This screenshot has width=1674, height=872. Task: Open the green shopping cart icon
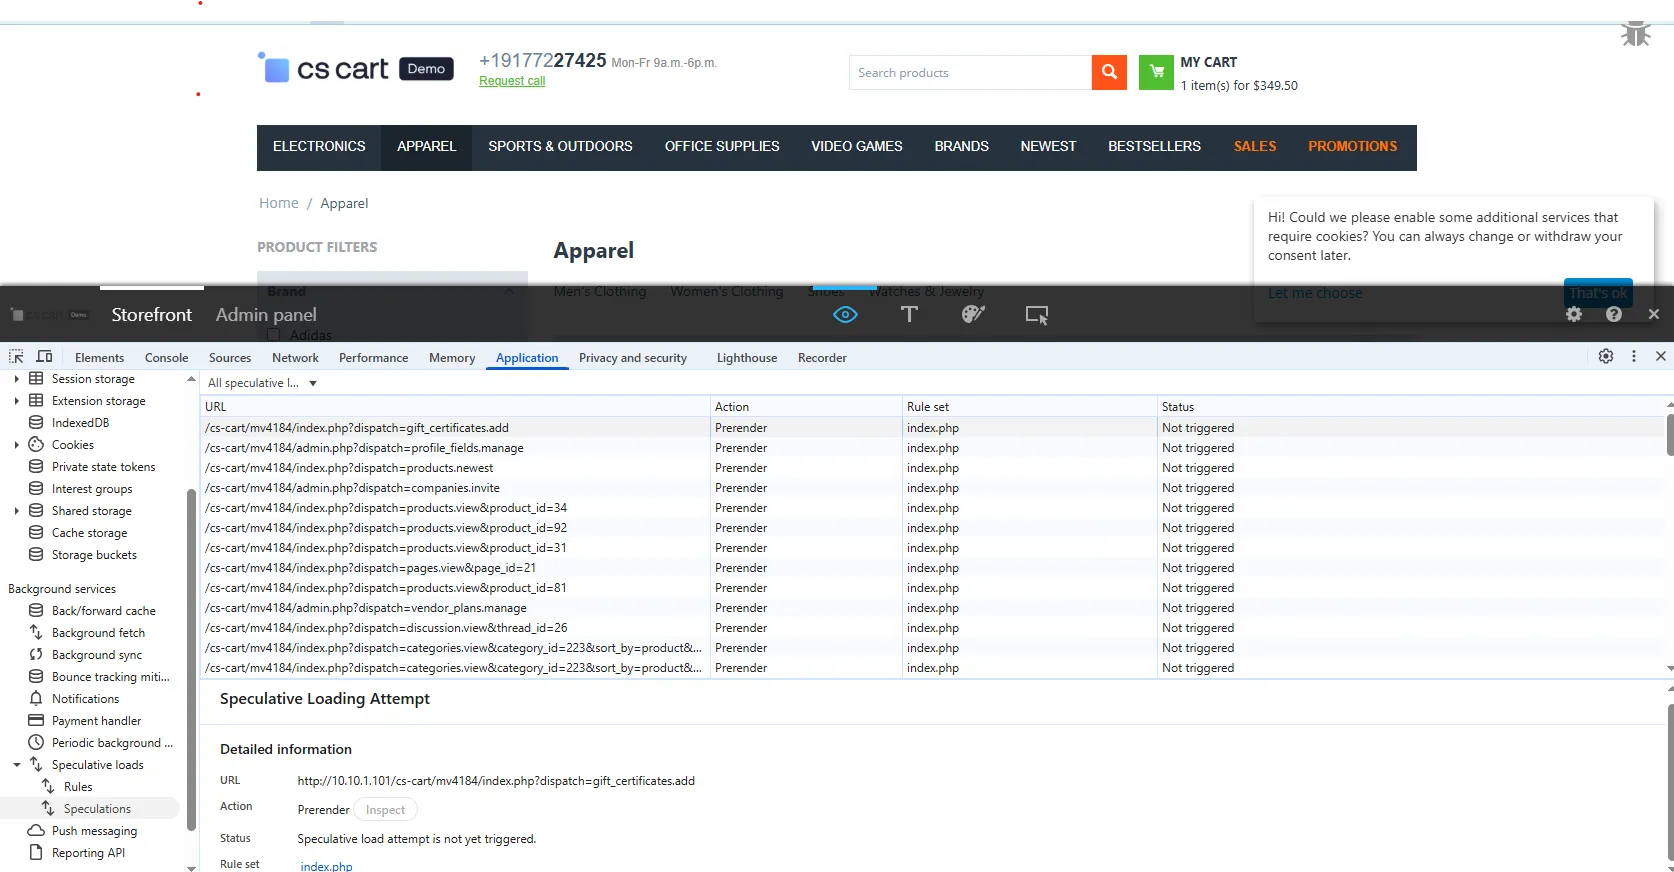click(x=1156, y=72)
